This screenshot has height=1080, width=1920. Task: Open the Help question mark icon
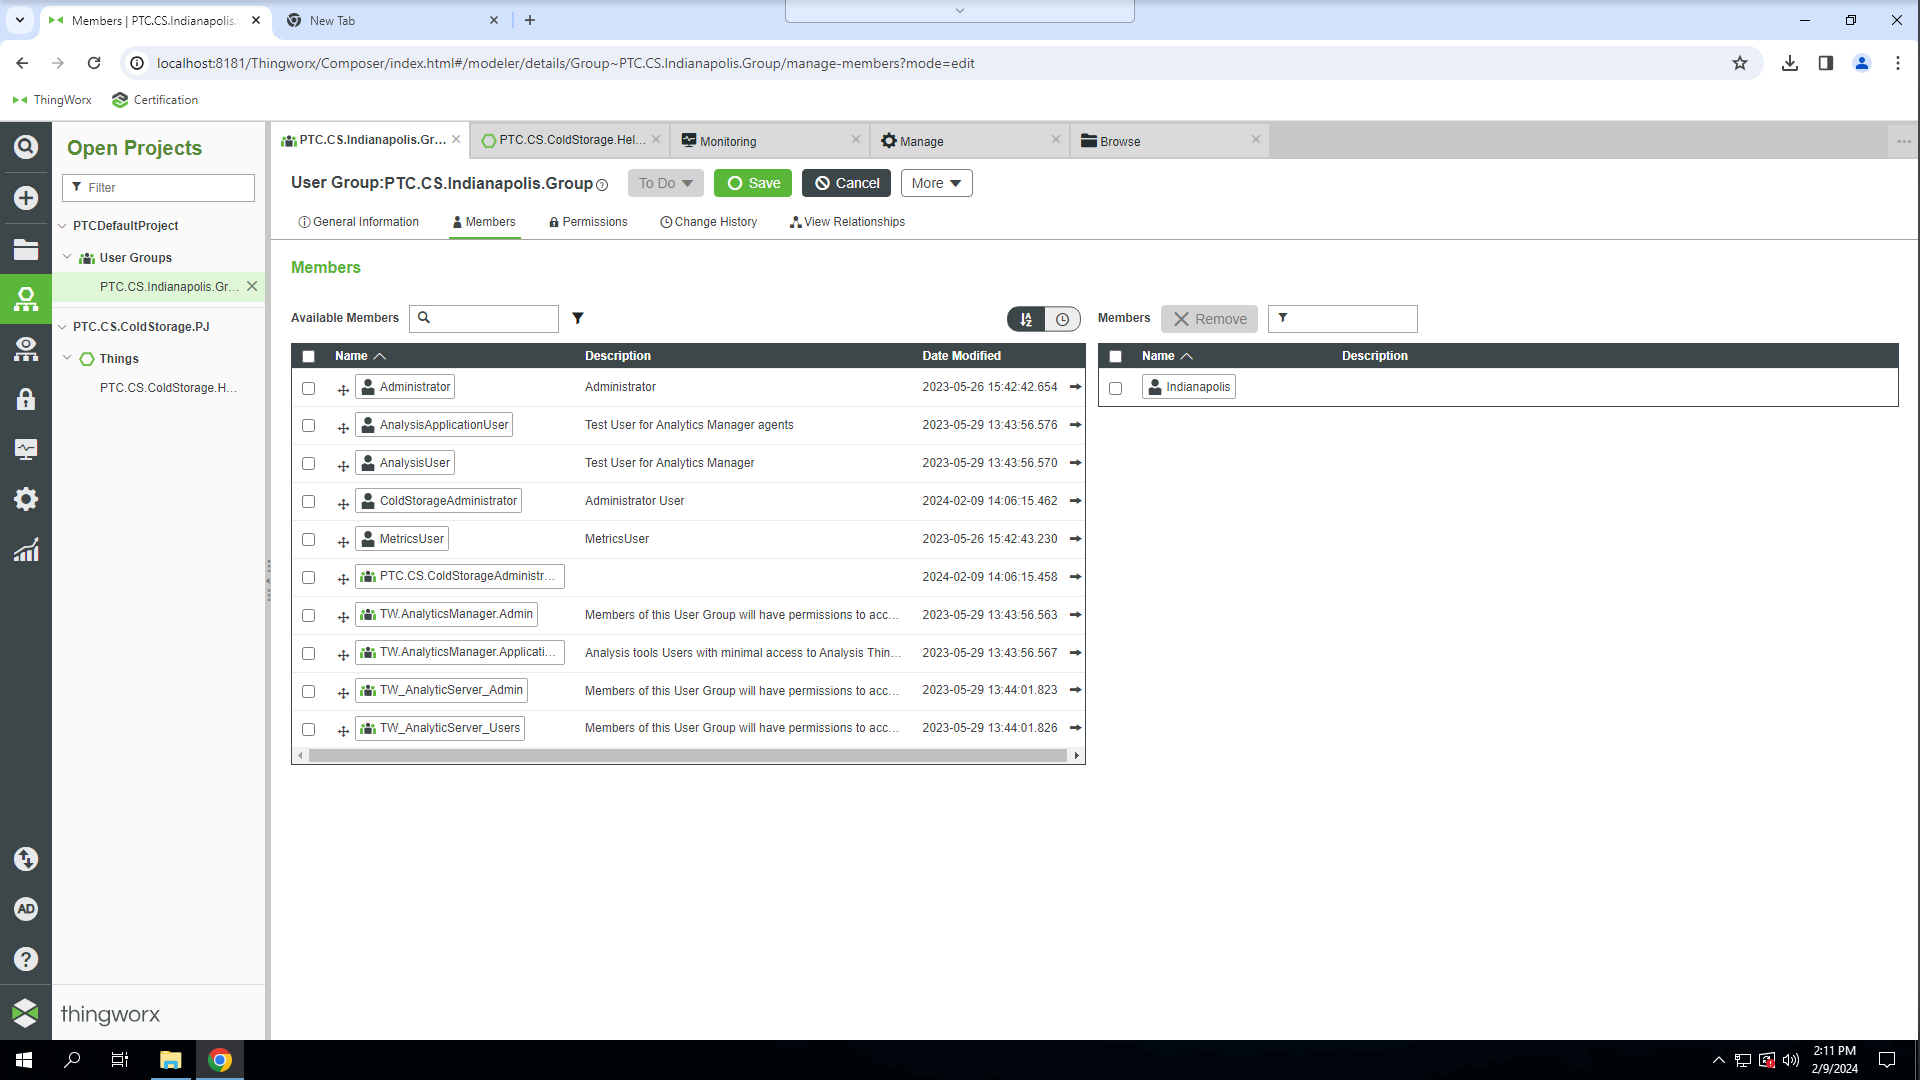click(x=26, y=959)
